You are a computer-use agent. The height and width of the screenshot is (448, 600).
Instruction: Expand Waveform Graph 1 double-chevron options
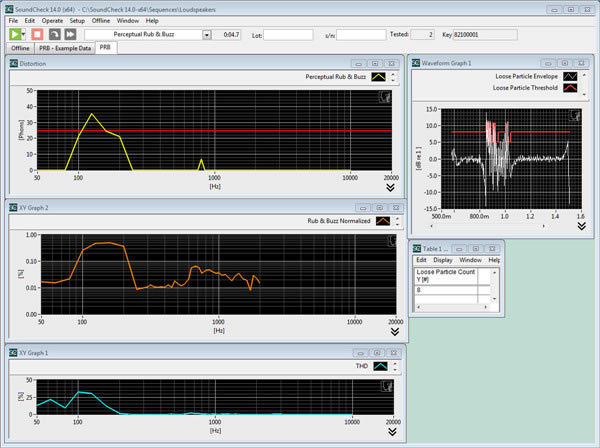[x=581, y=226]
